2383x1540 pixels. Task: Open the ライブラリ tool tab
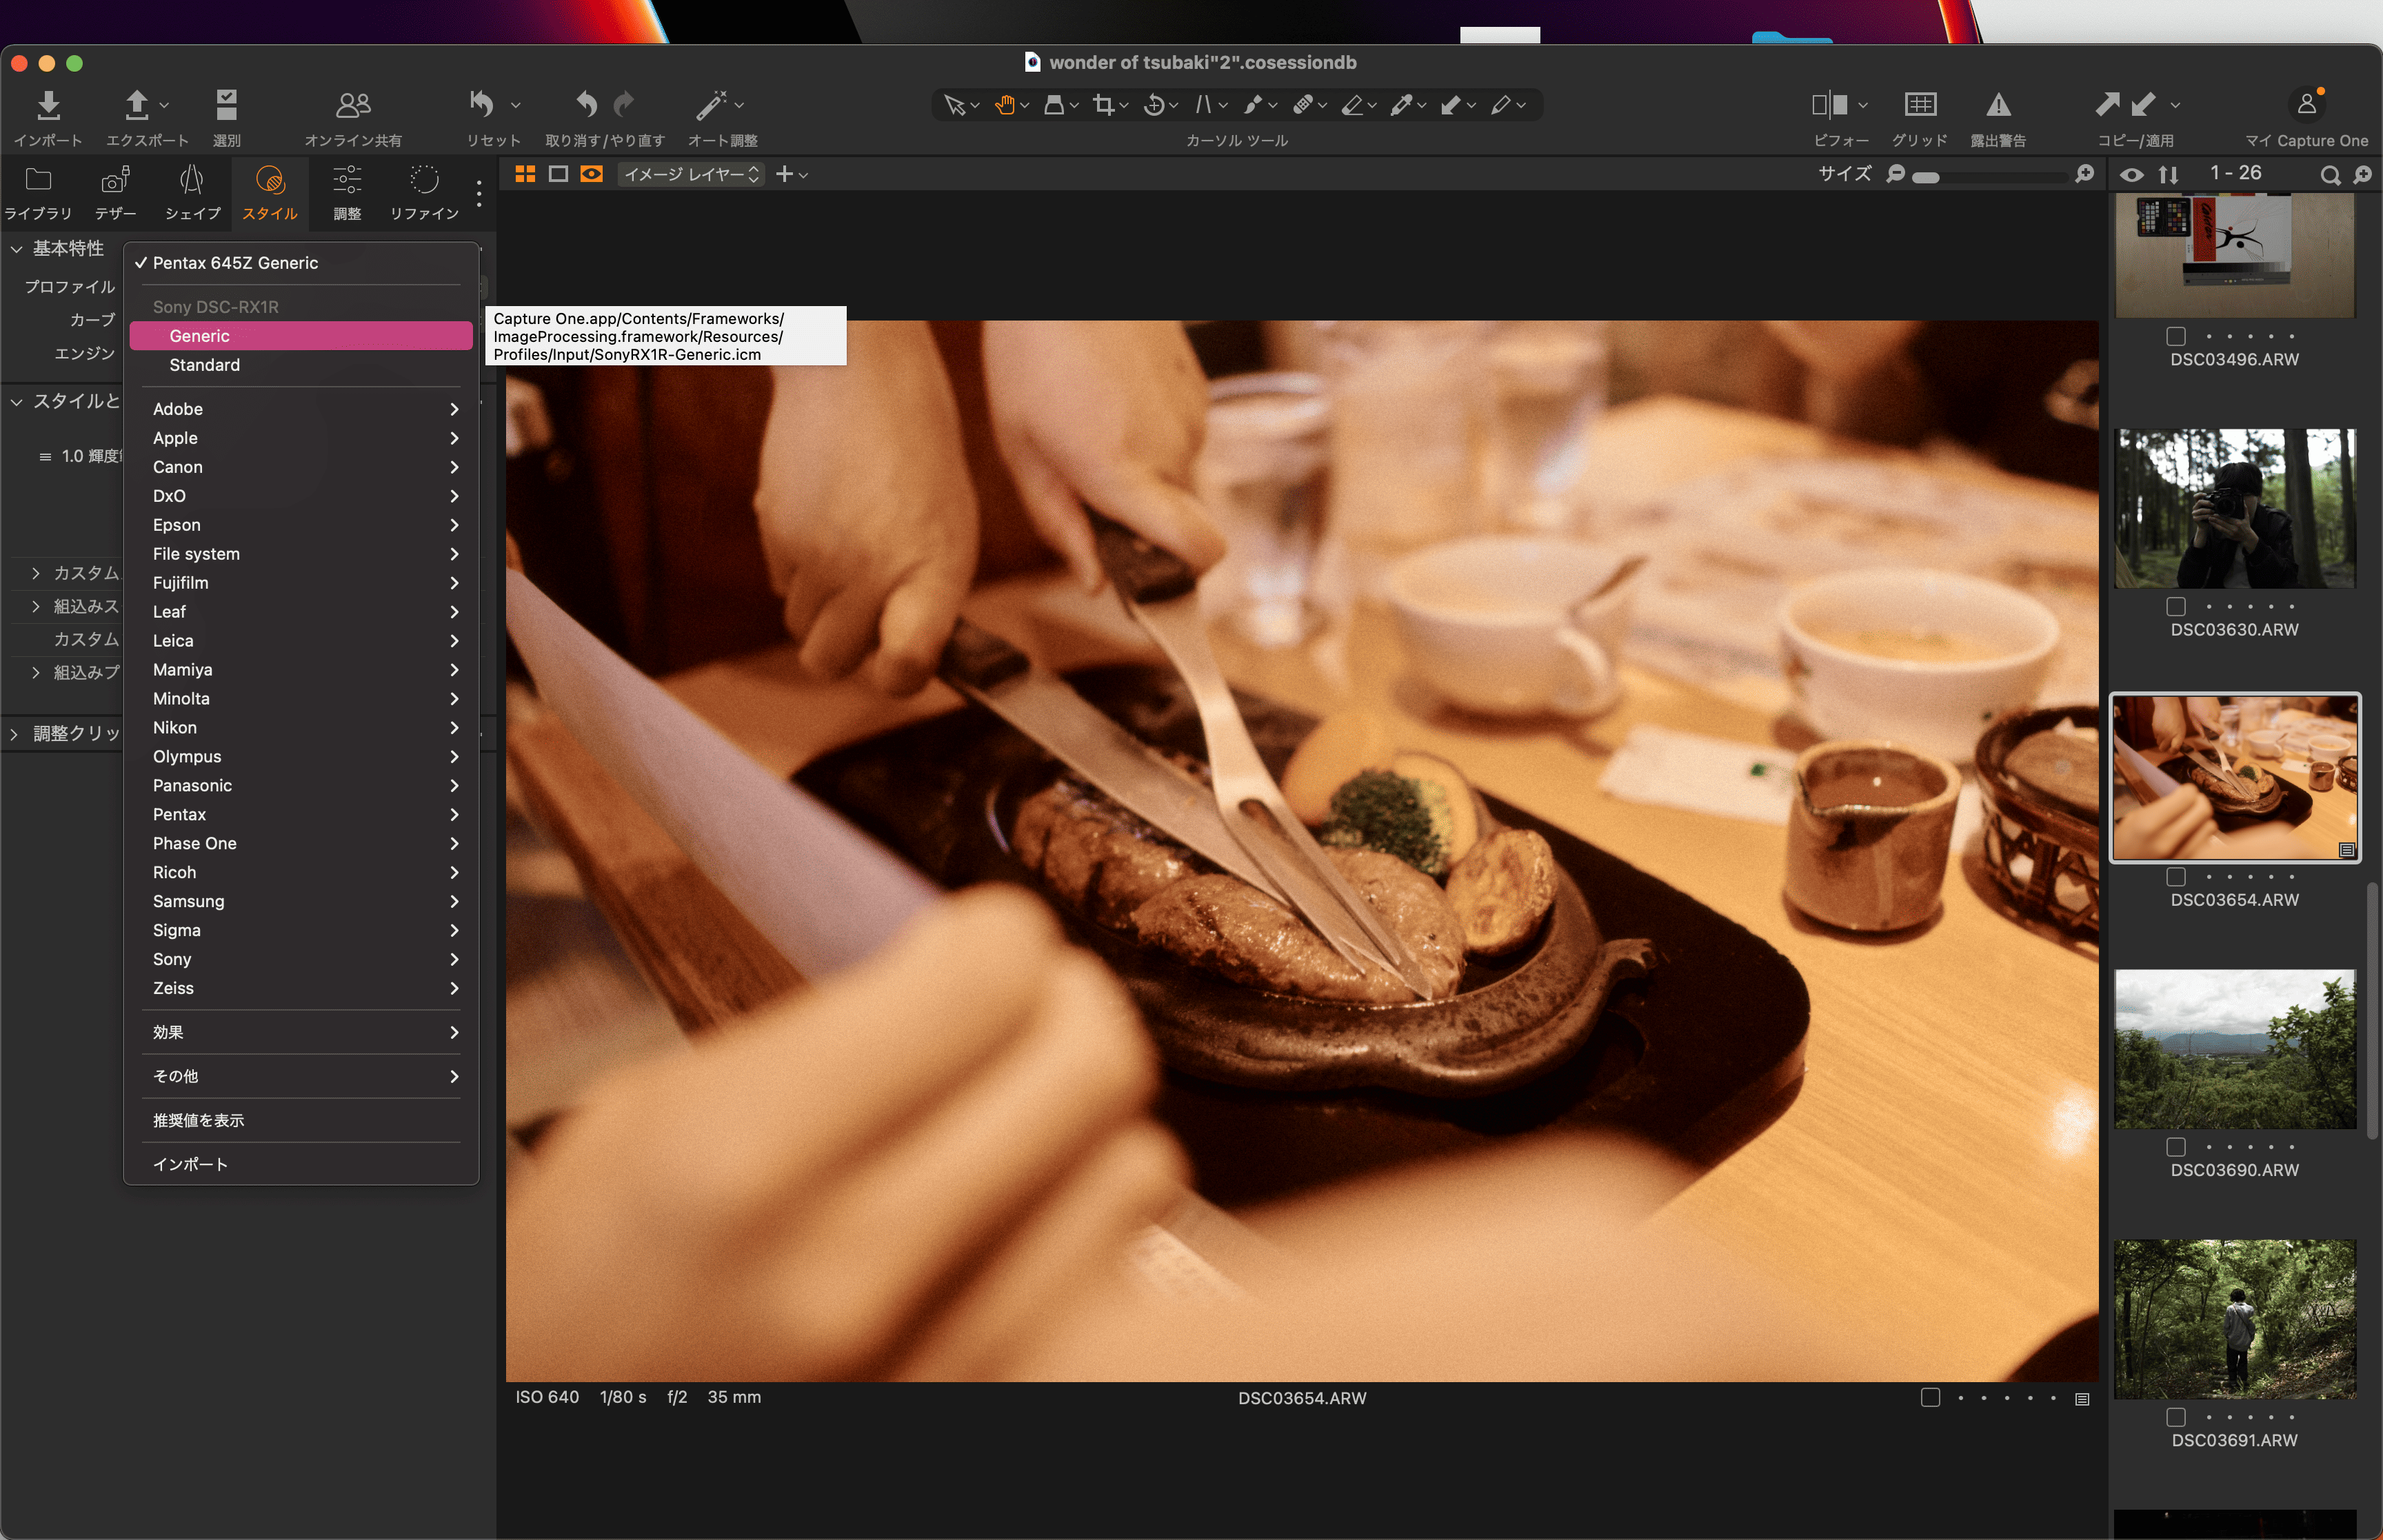[38, 193]
